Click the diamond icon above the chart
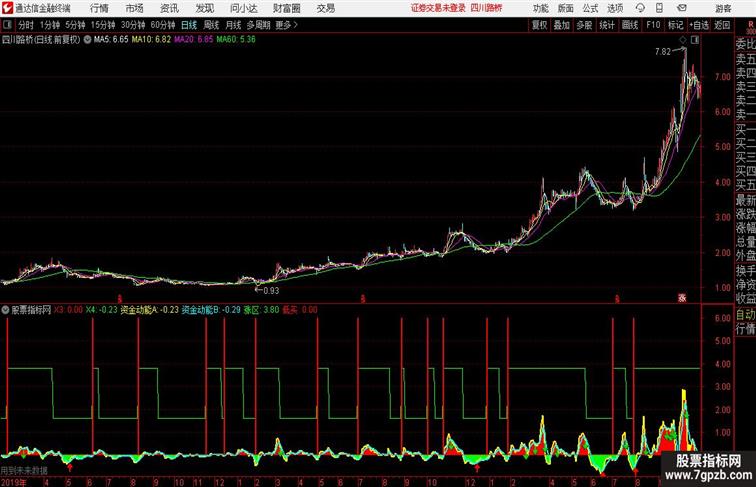The image size is (756, 487). [x=683, y=40]
